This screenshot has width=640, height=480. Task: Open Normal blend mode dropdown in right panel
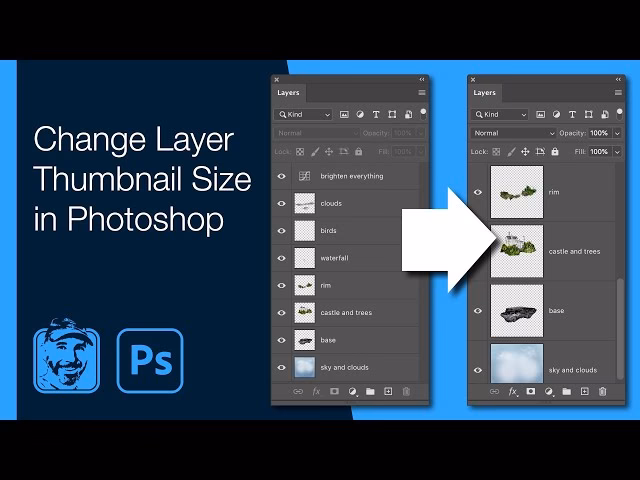point(513,133)
